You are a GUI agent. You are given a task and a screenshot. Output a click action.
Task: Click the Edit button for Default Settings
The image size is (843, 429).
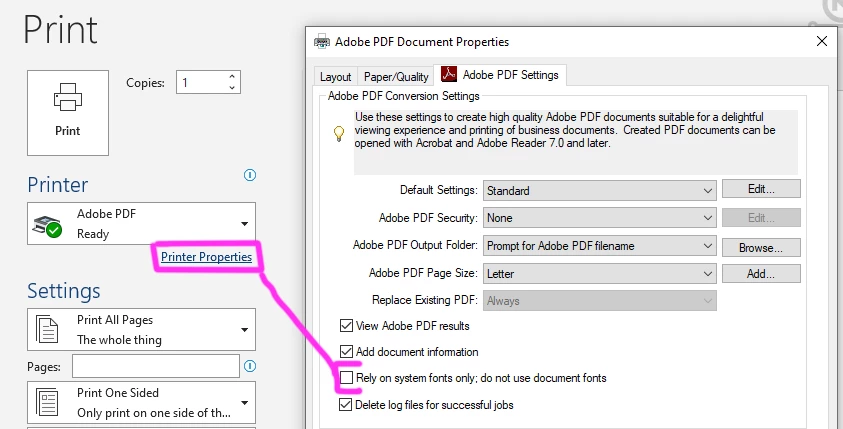point(761,189)
